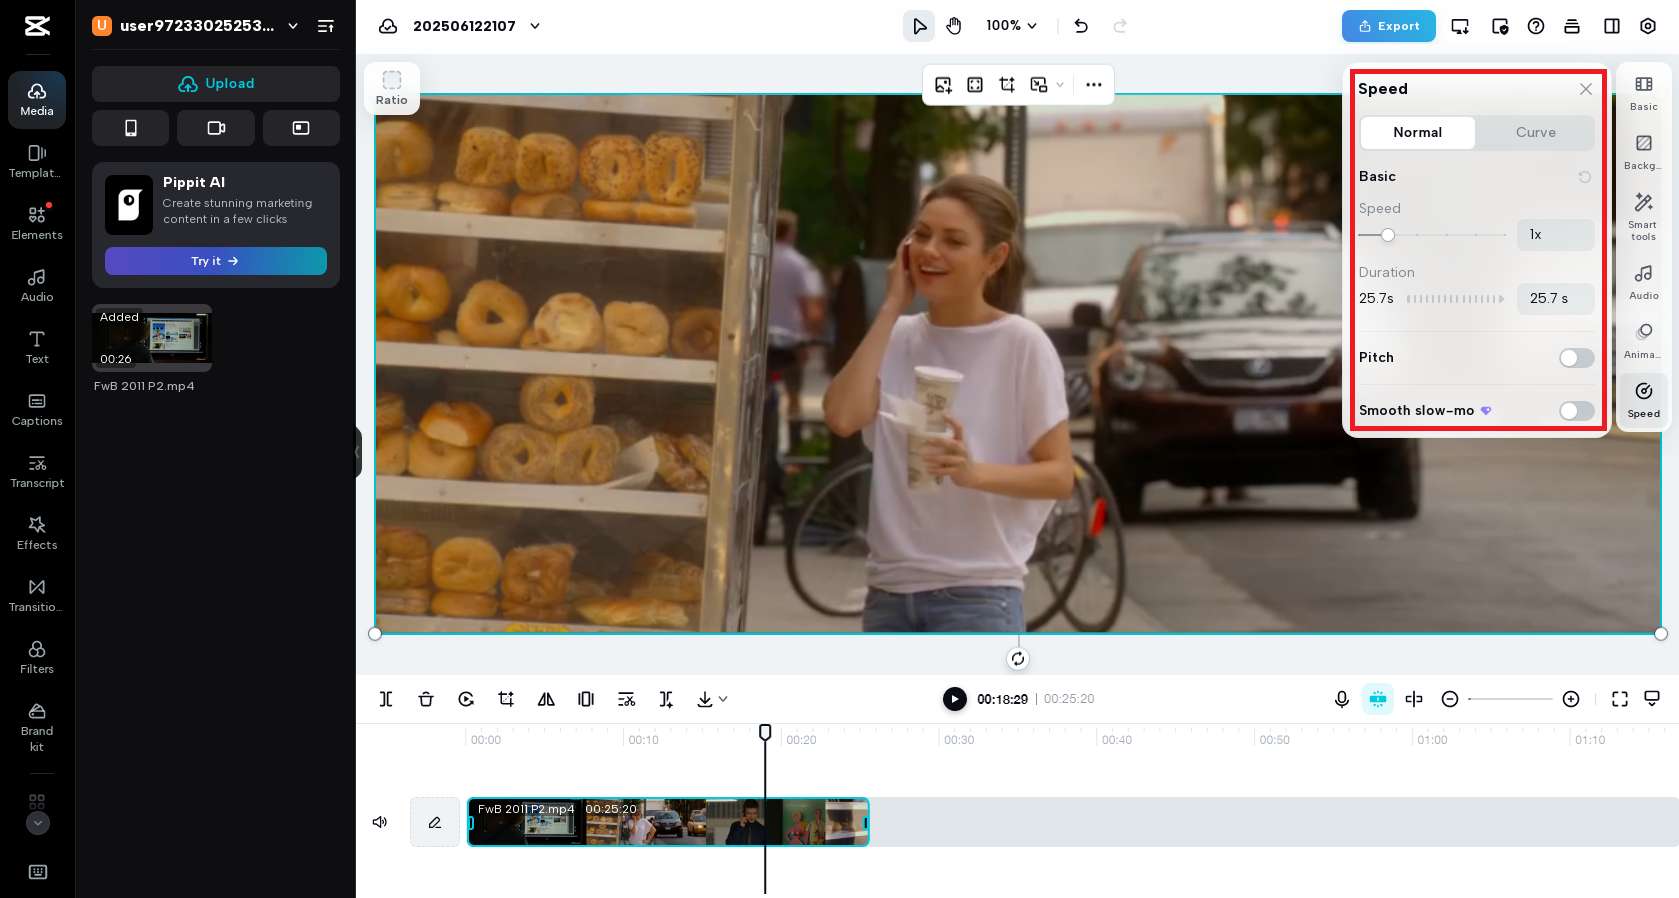Viewport: 1679px width, 898px height.
Task: Open the help question mark icon
Action: 1536,26
